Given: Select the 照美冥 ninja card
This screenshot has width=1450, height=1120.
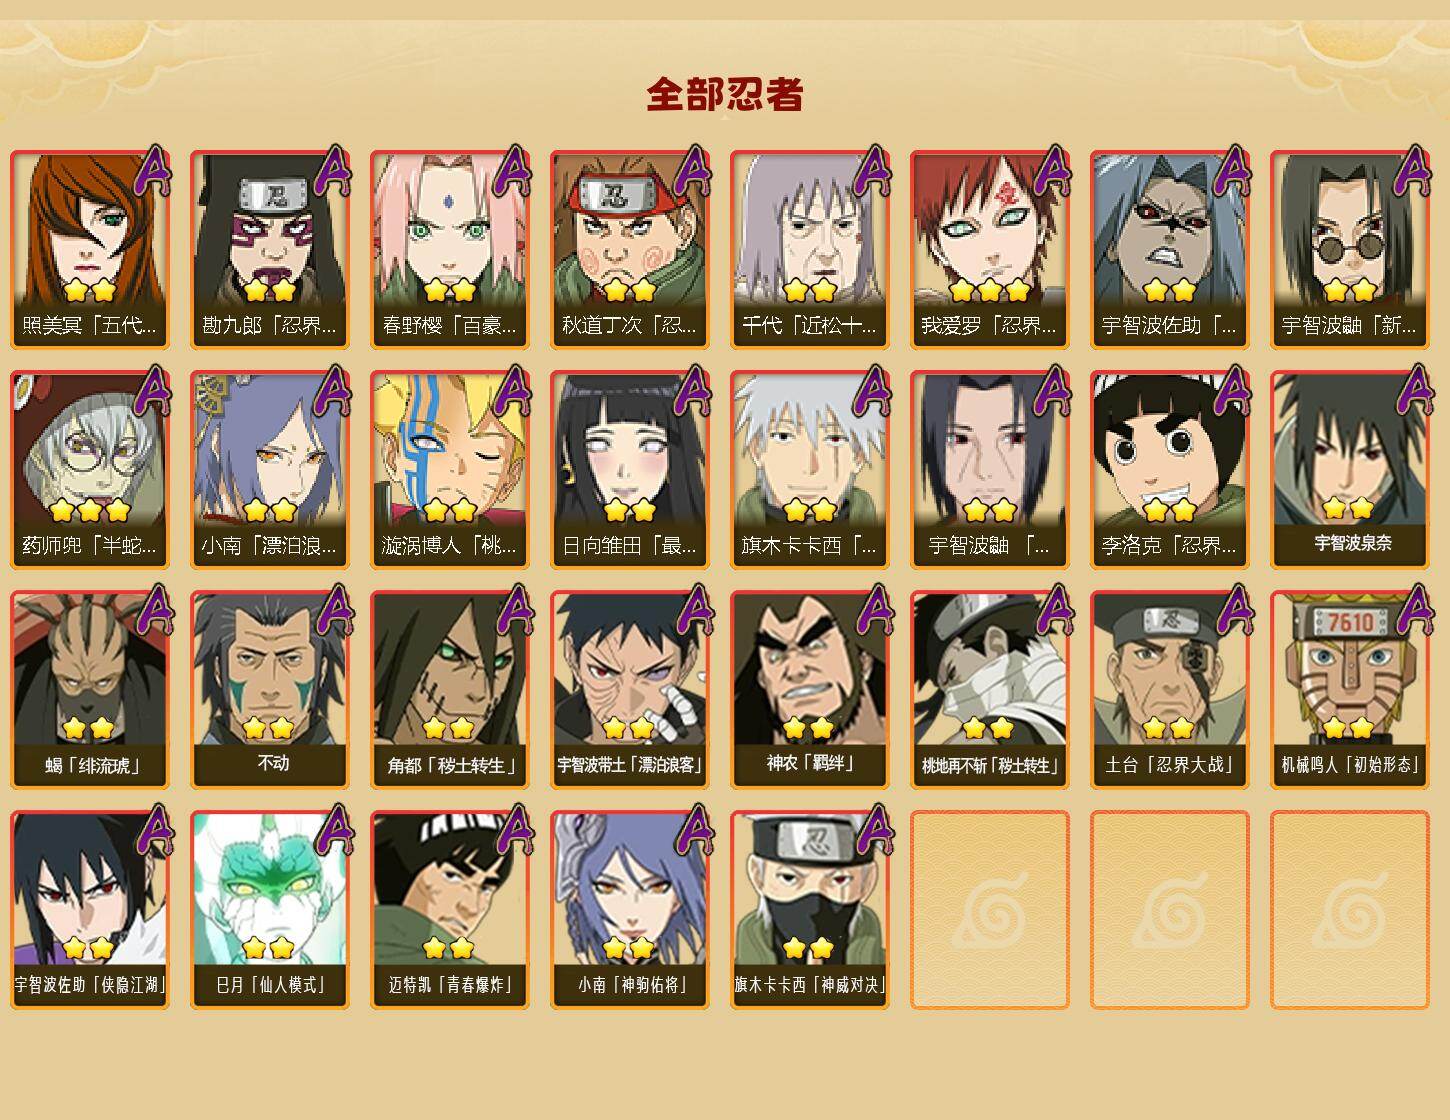Looking at the screenshot, I should coord(90,250).
